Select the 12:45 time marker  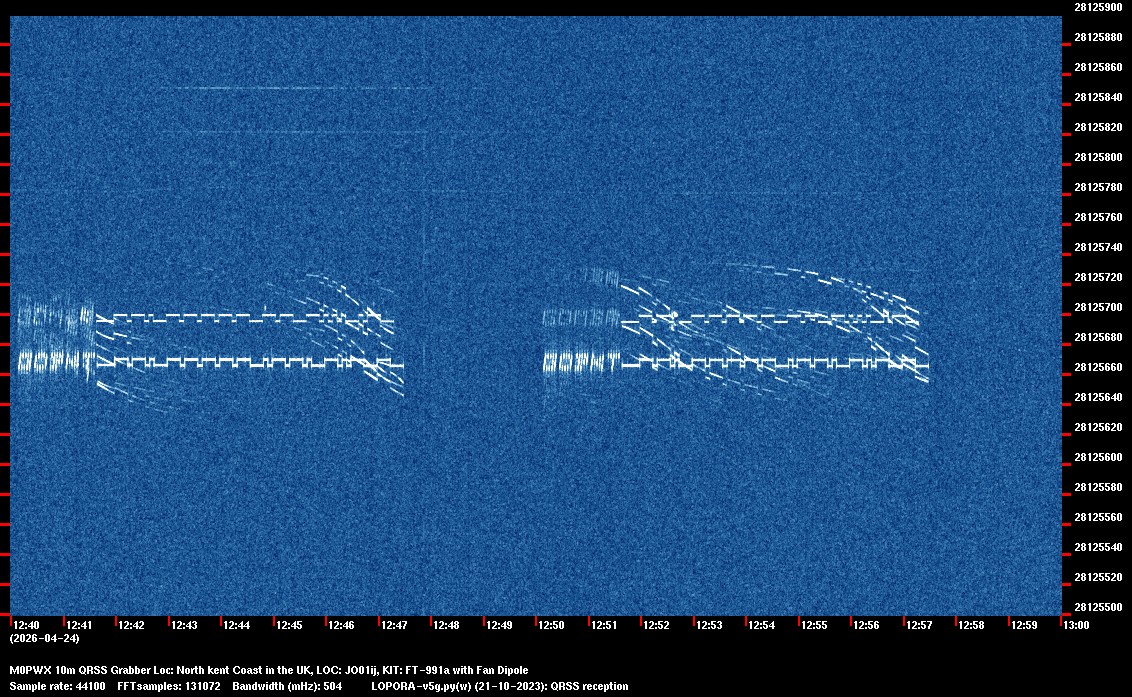coord(289,625)
